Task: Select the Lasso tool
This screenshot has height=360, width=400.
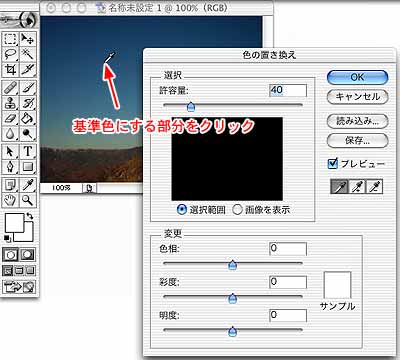Action: click(10, 54)
